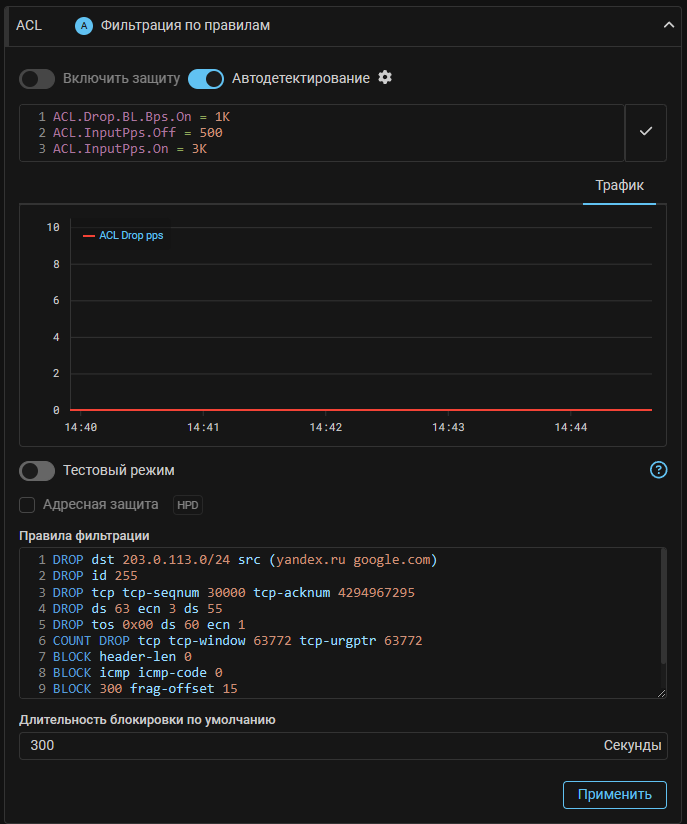
Task: Click the checkmark confirm button beside parameters
Action: [x=646, y=132]
